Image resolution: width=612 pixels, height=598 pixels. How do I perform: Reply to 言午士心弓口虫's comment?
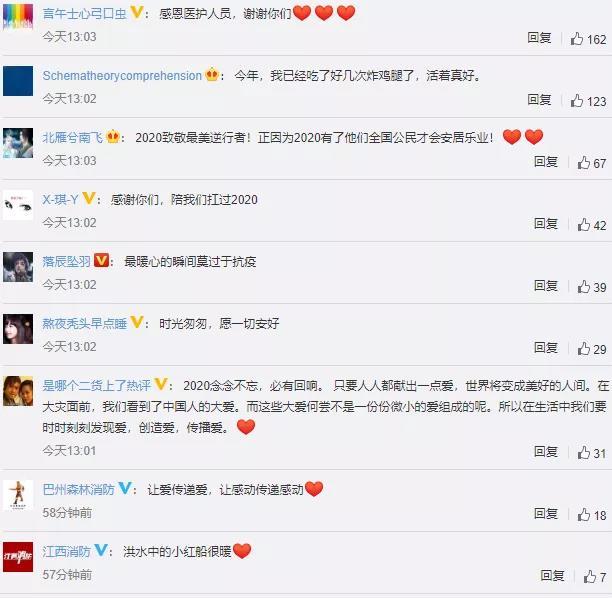tap(539, 38)
